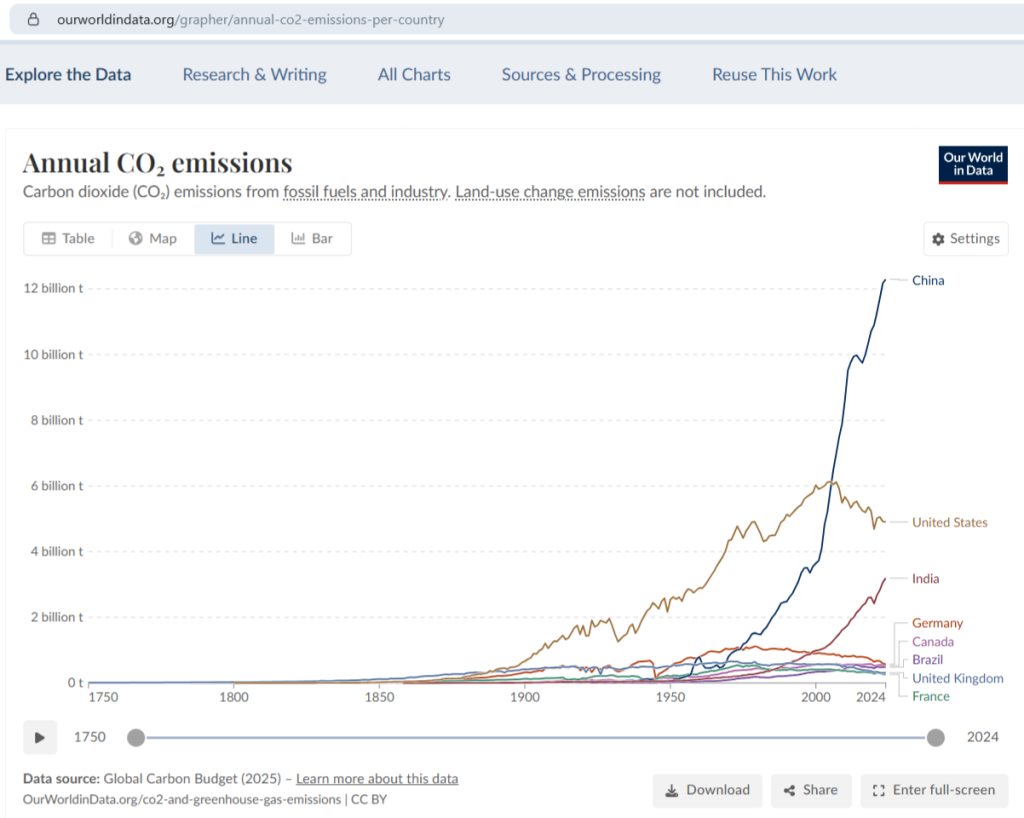Select the Line chart view

[x=234, y=238]
